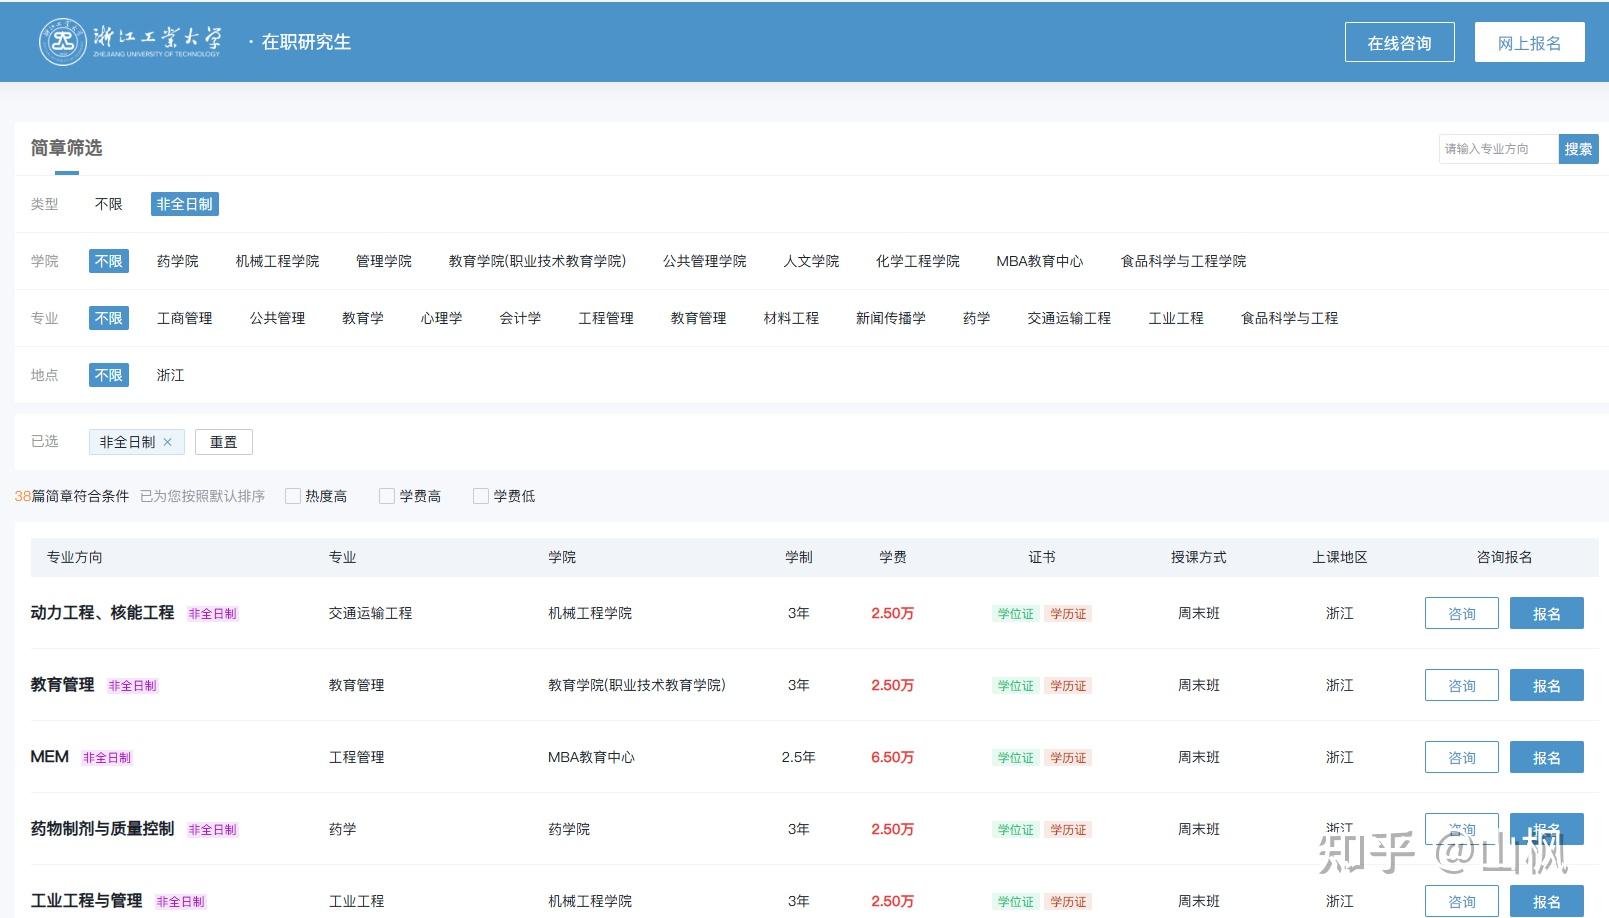
Task: Open 网上报名 online registration button
Action: coord(1529,43)
